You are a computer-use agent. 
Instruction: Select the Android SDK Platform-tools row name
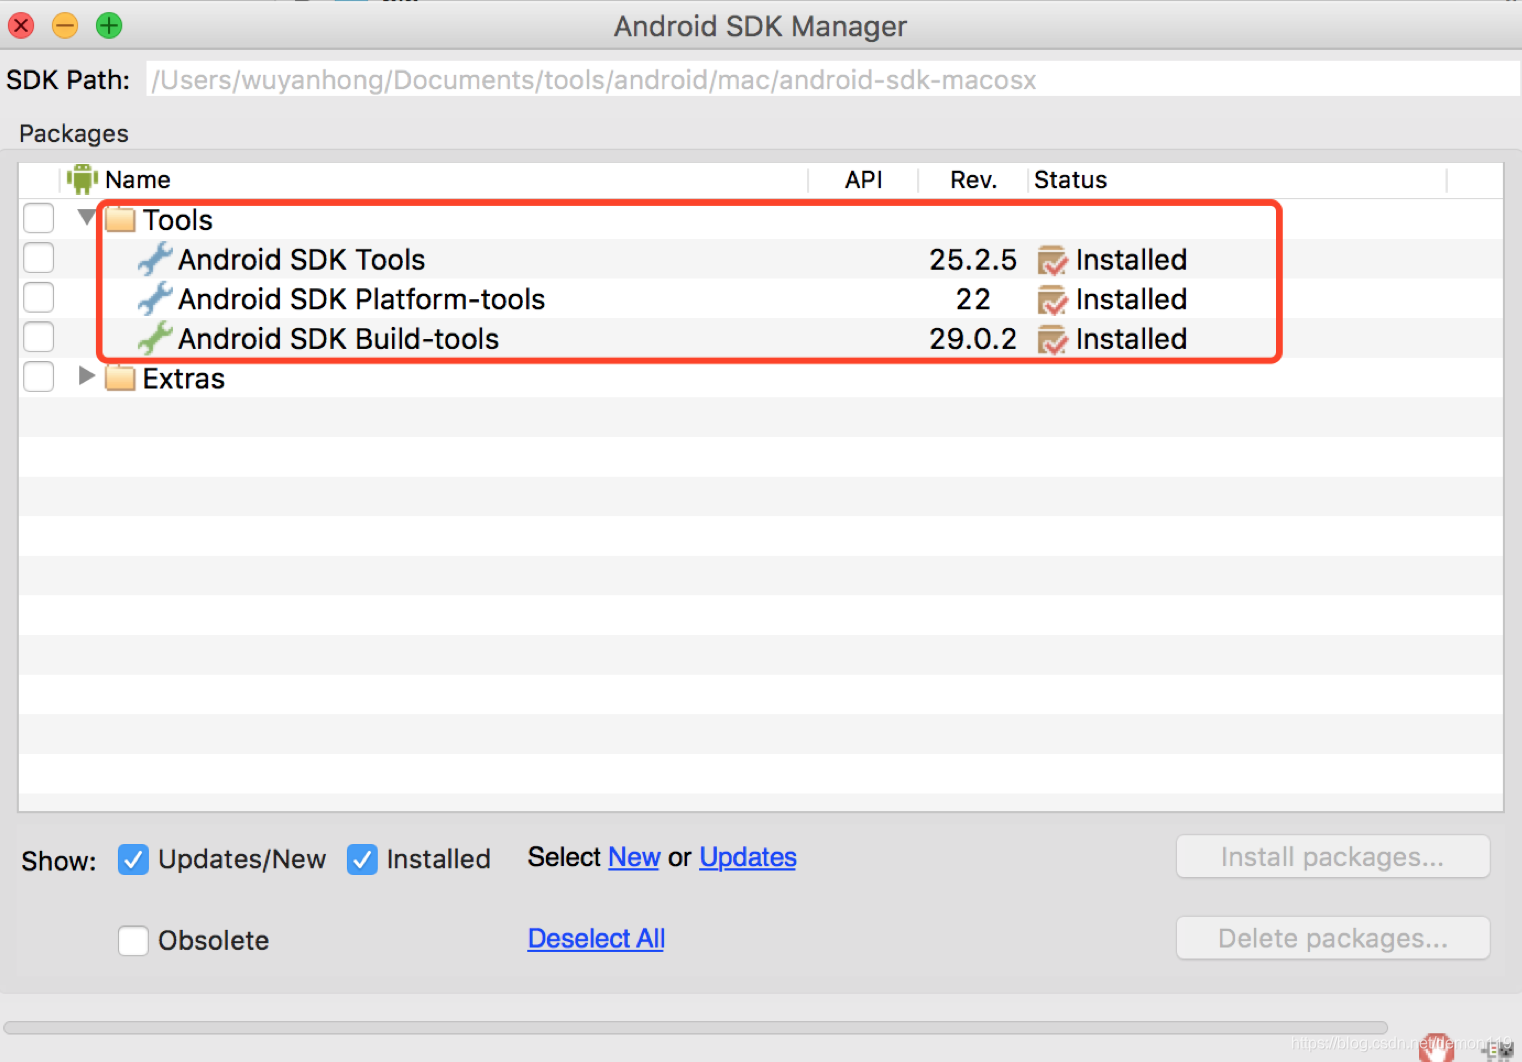[362, 300]
